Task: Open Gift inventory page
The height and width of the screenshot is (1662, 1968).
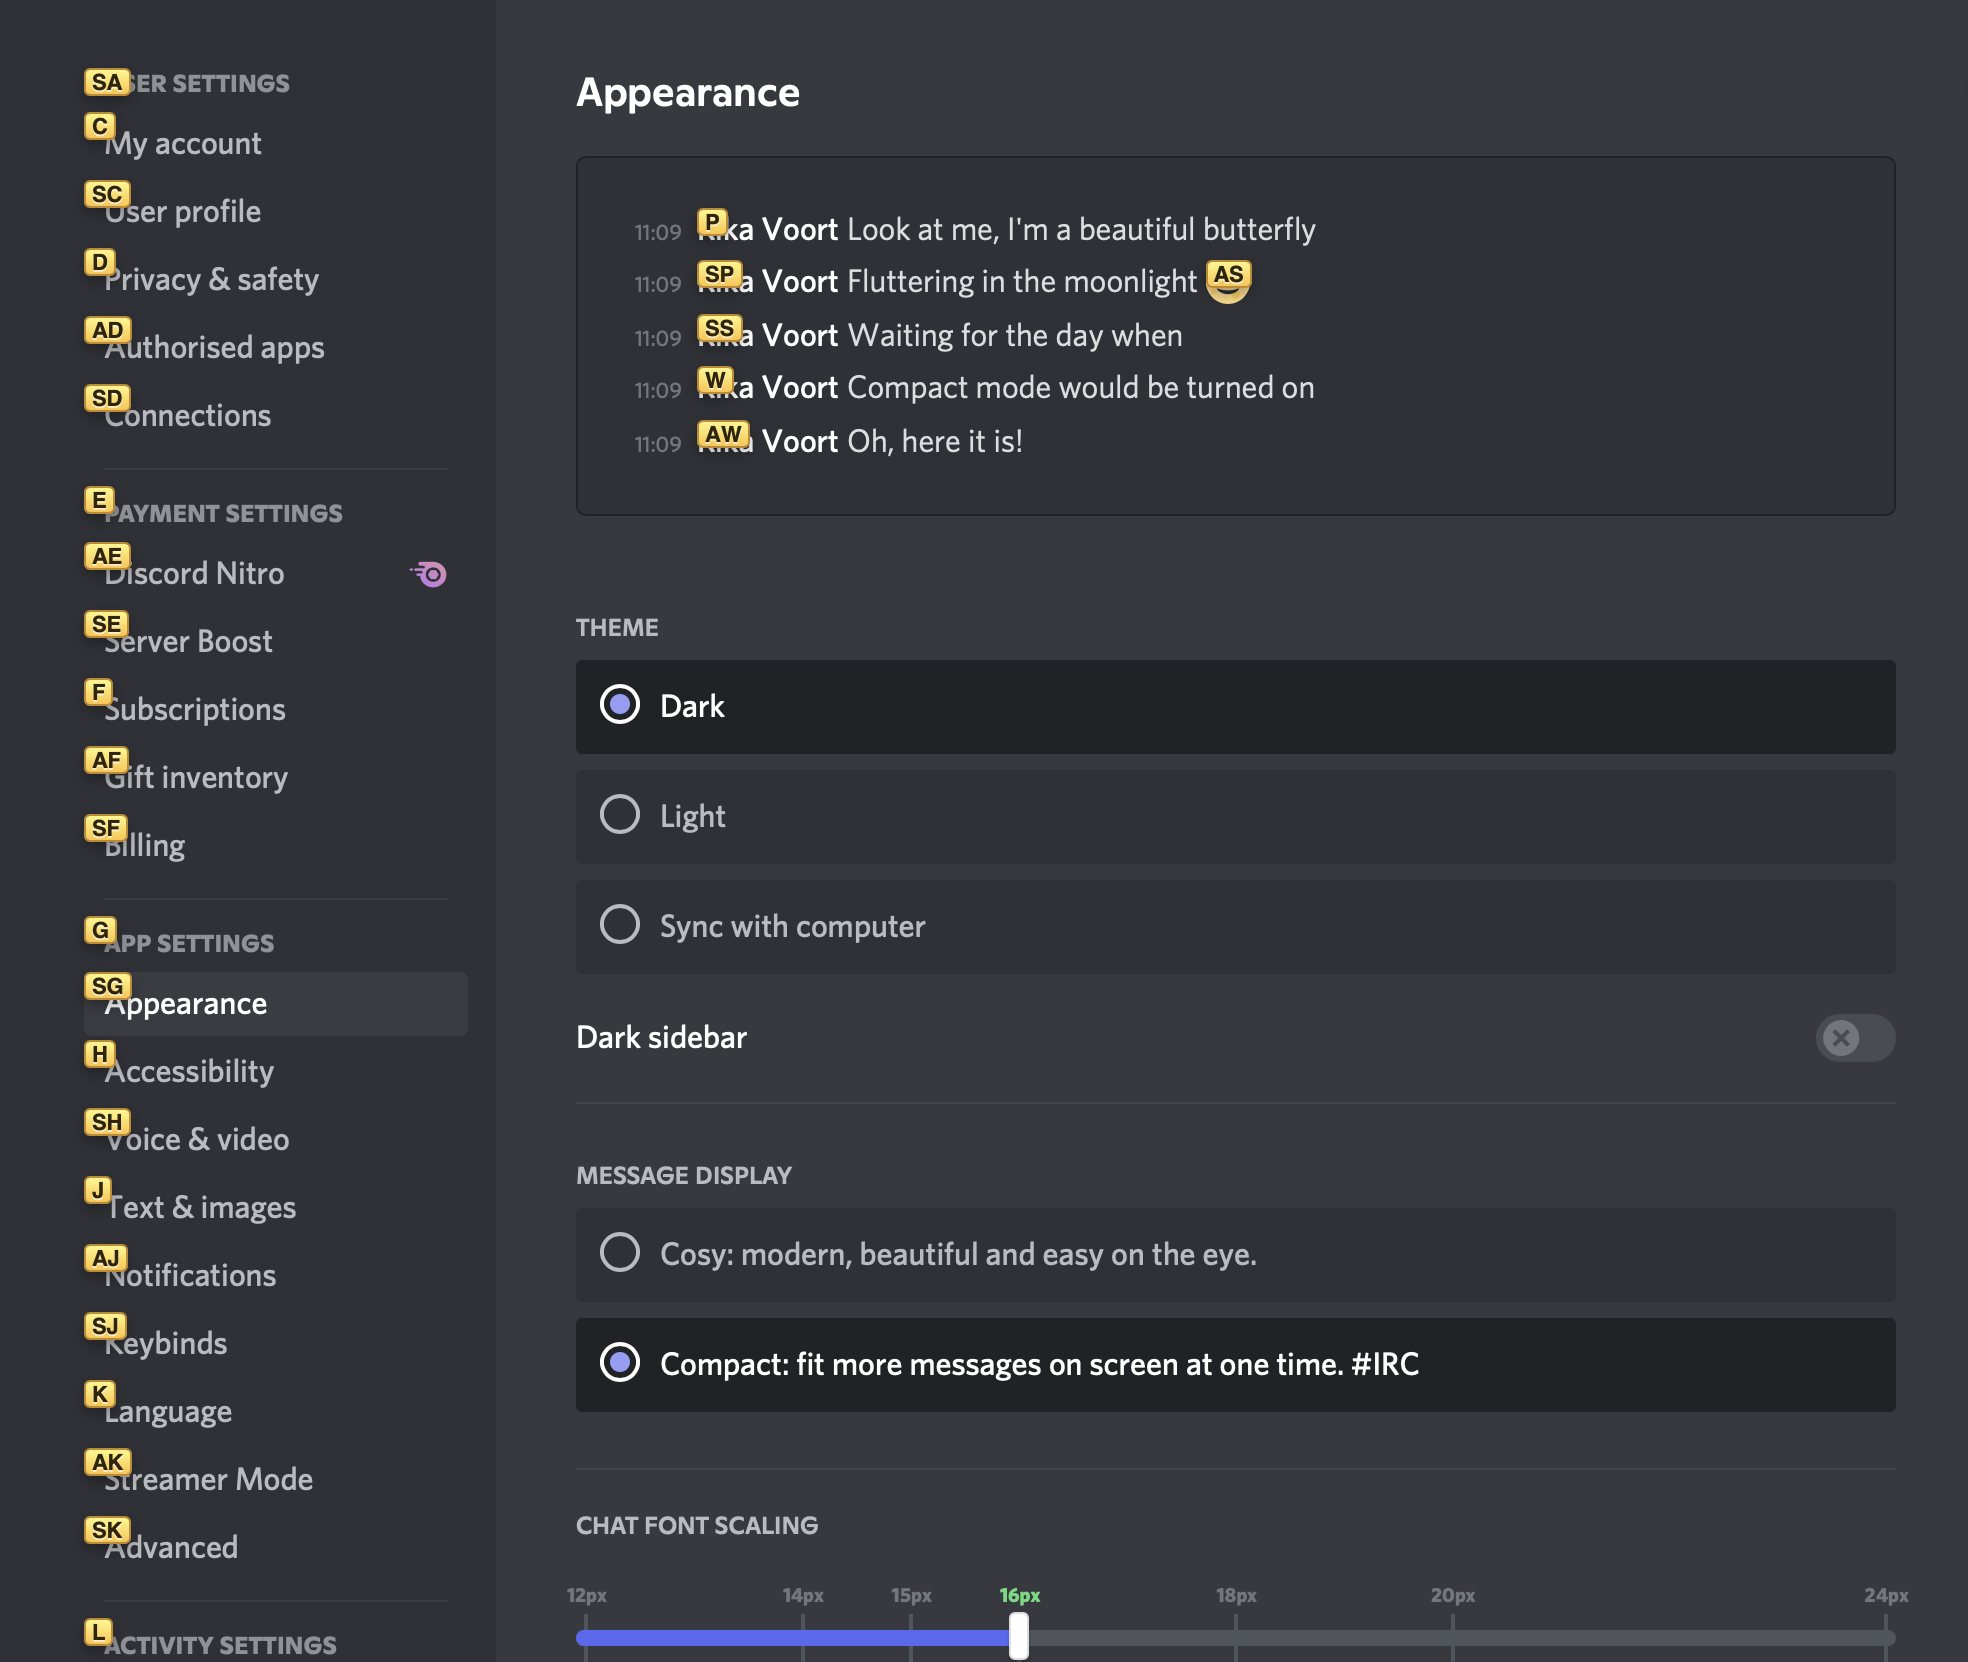Action: tap(196, 778)
